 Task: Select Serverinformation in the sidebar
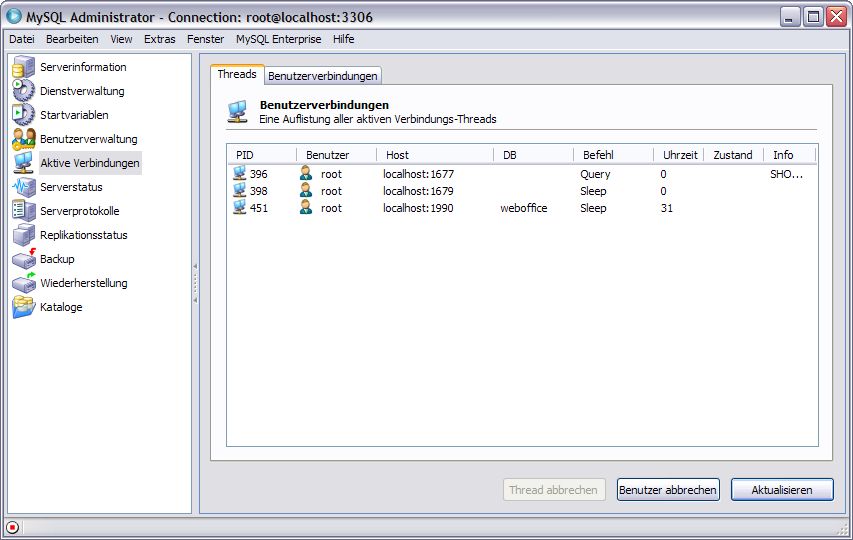83,67
